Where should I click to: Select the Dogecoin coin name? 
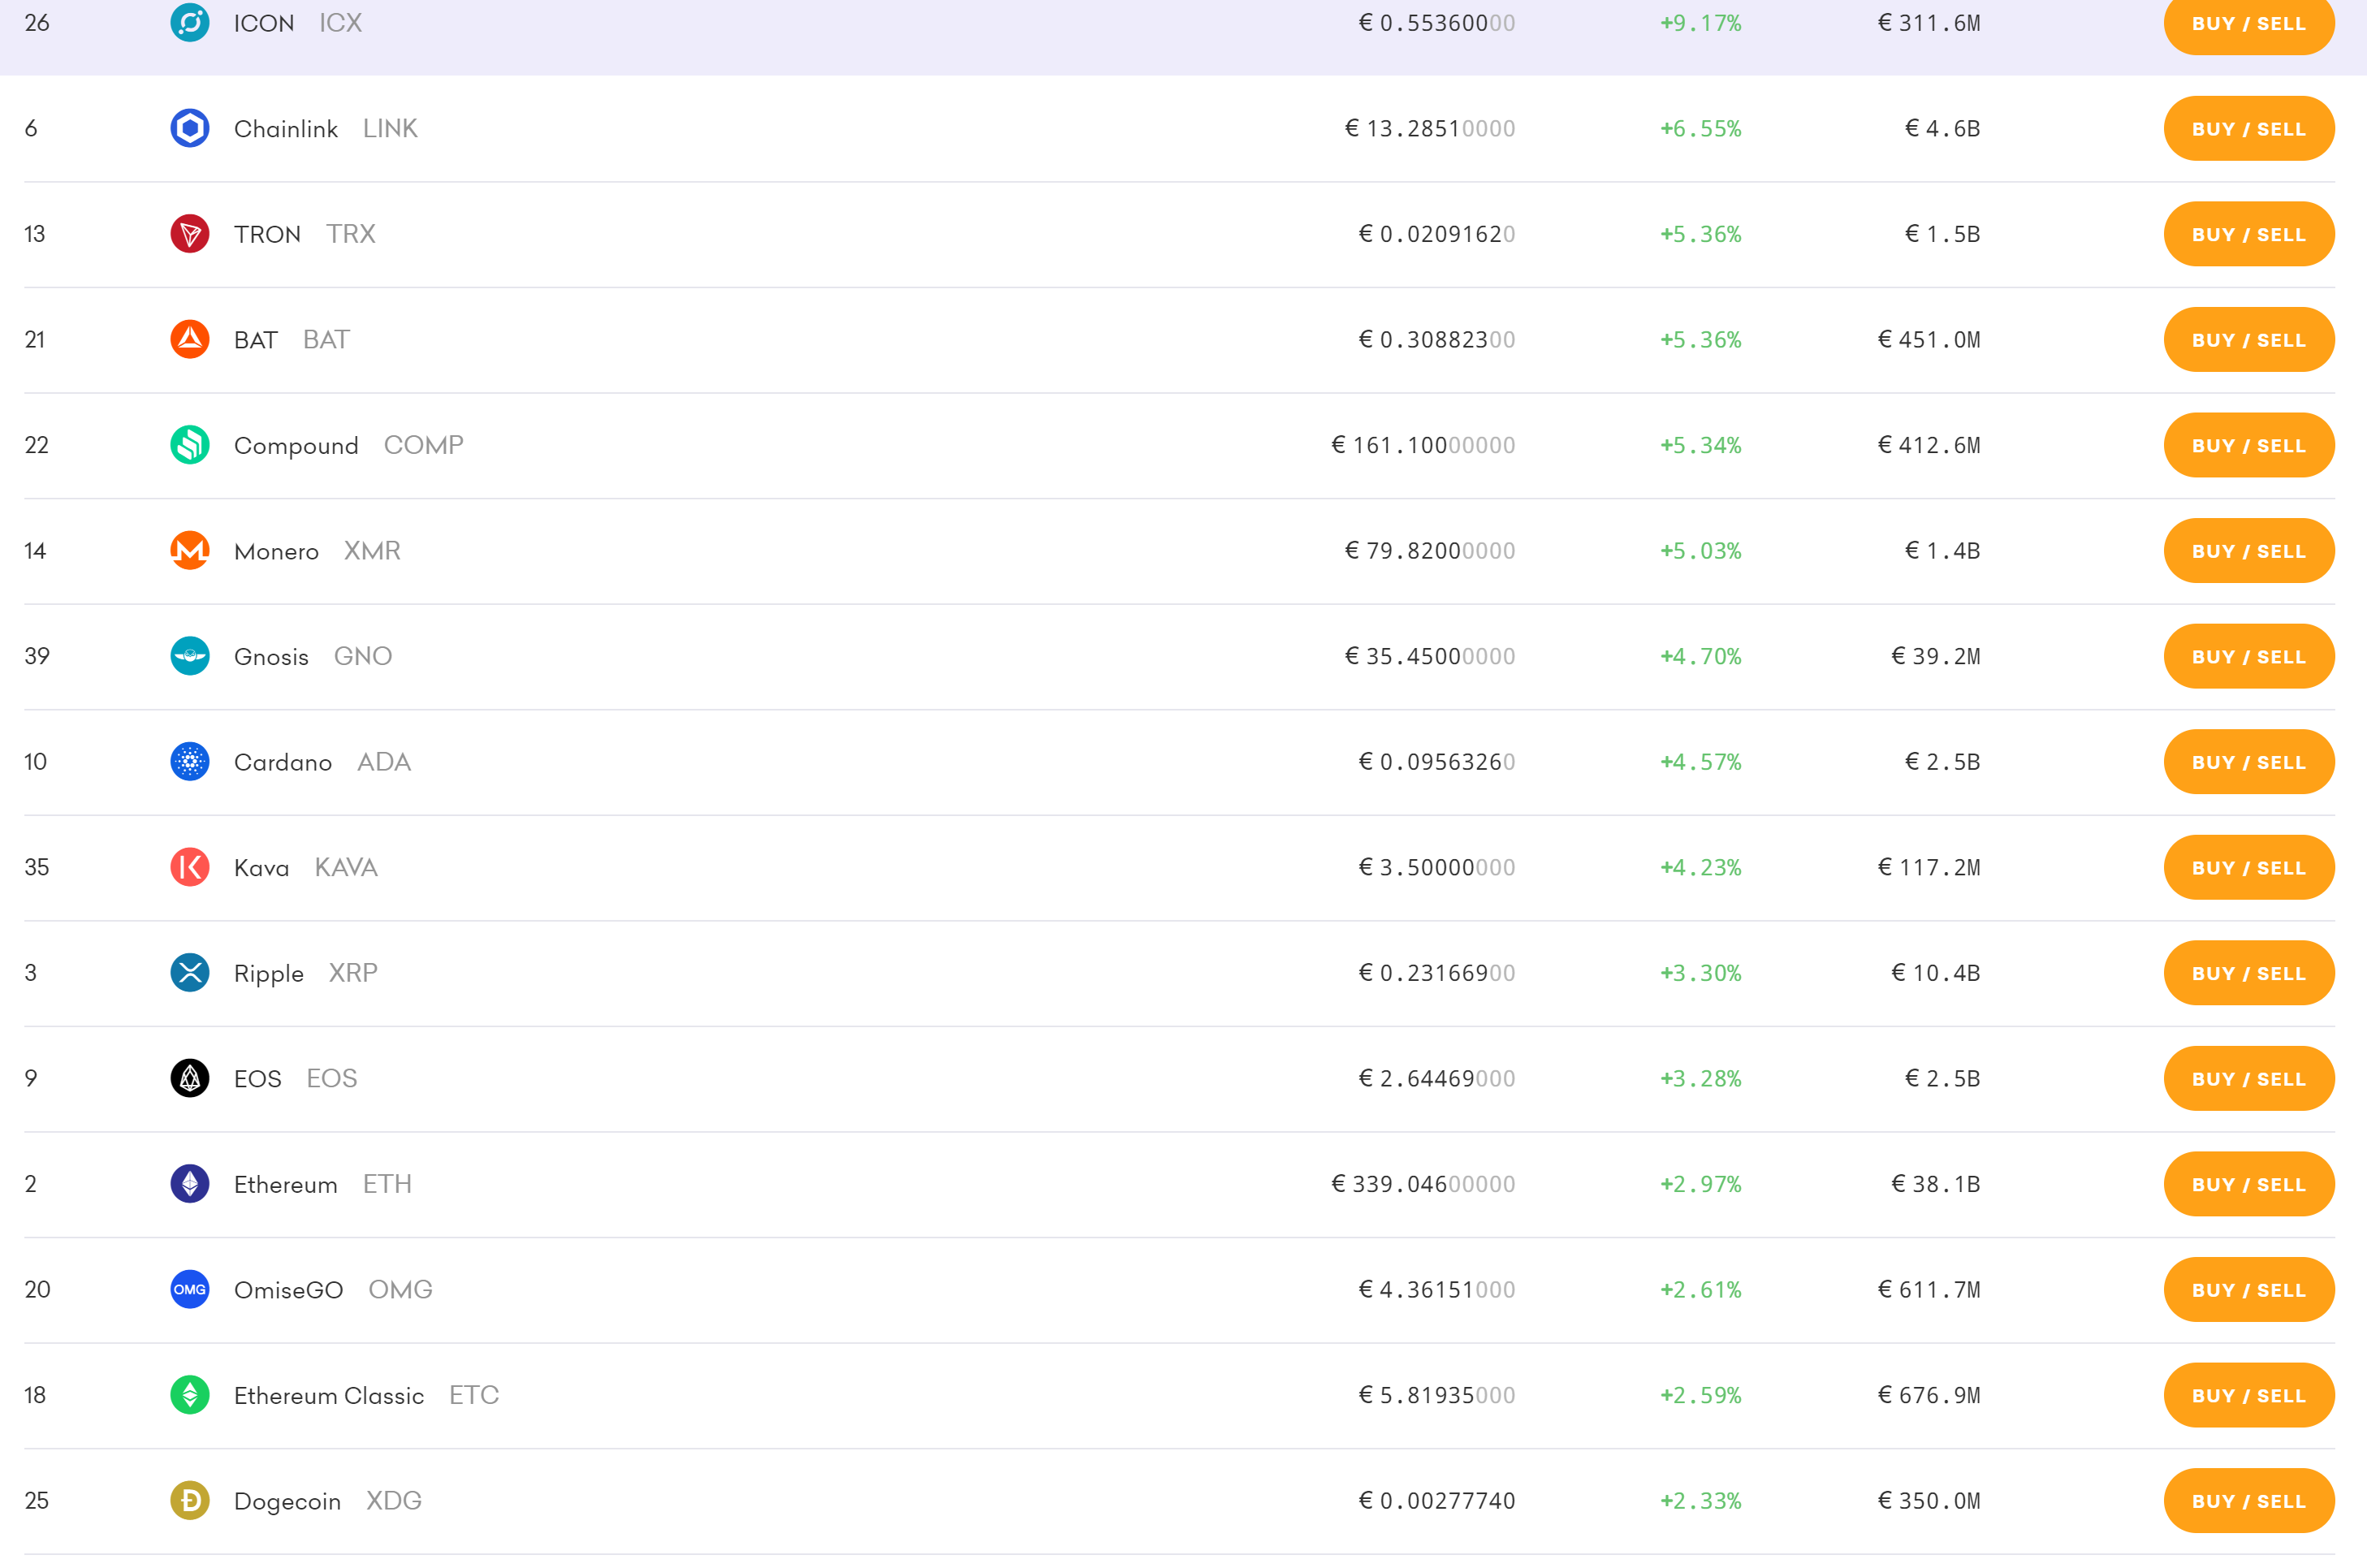click(x=287, y=1502)
